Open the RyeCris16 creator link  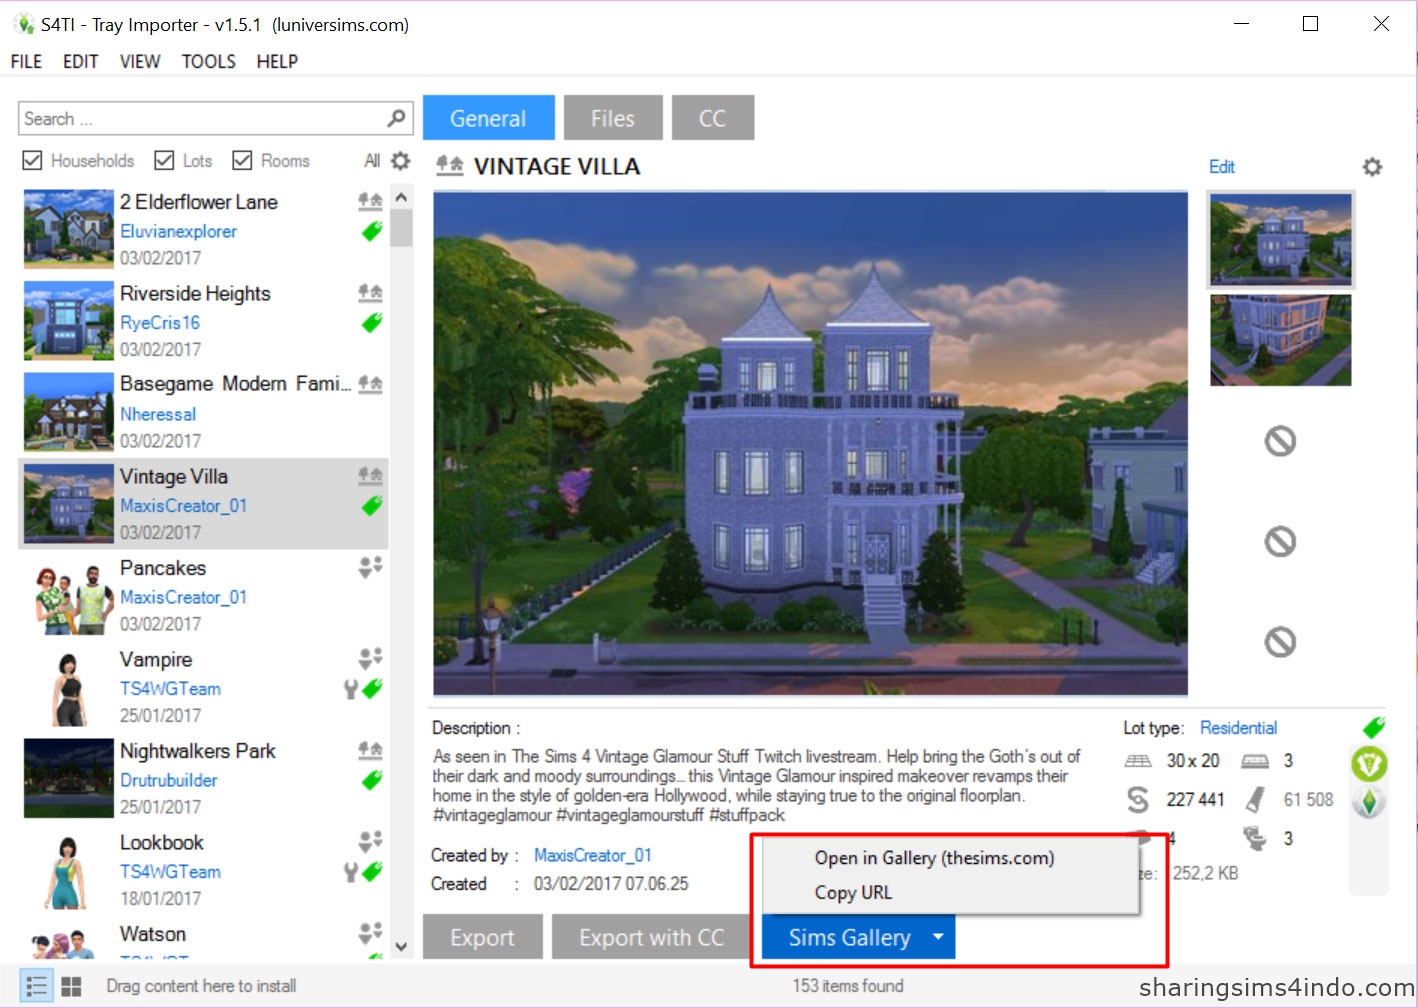coord(160,323)
